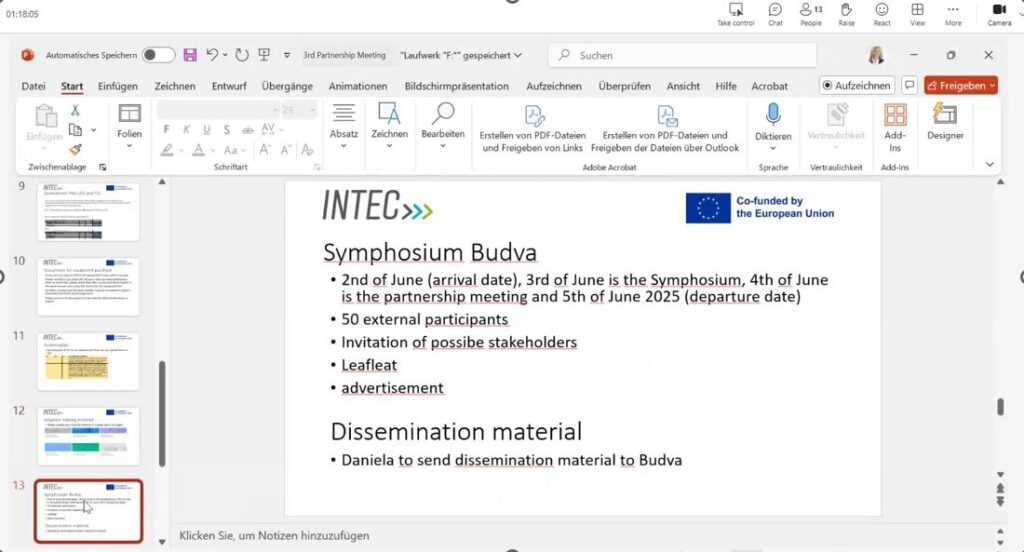Click the Aufzeichnen button
This screenshot has width=1024, height=552.
pos(856,85)
